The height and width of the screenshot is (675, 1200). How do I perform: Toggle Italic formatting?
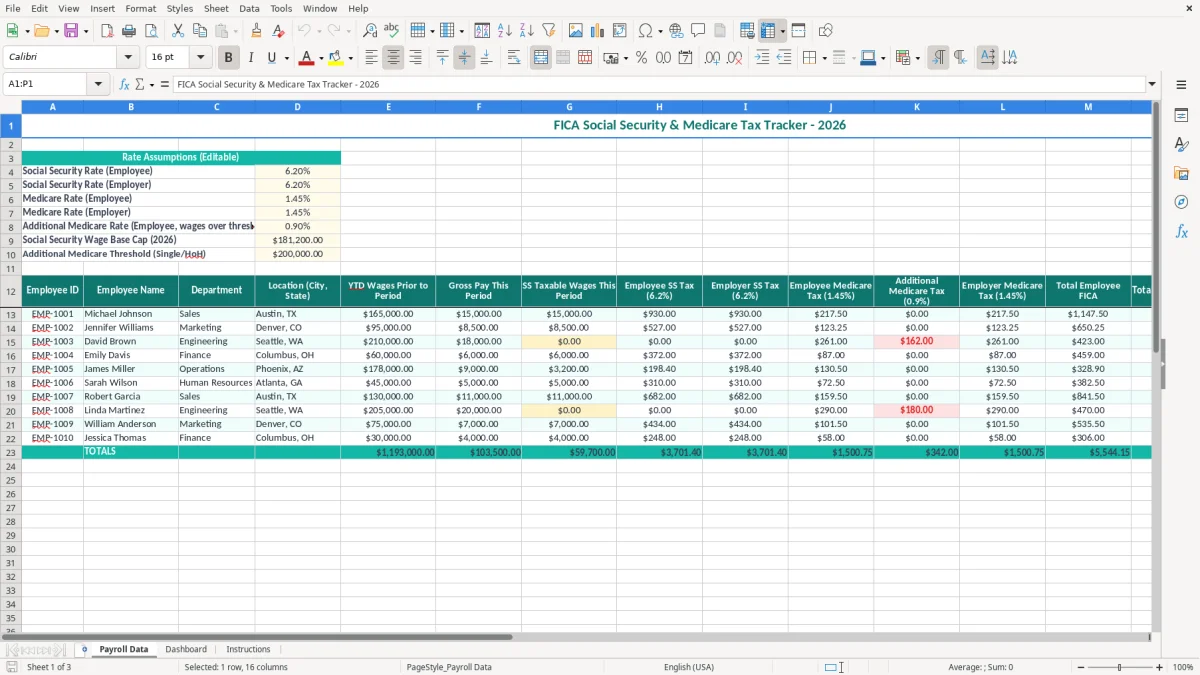(x=251, y=58)
